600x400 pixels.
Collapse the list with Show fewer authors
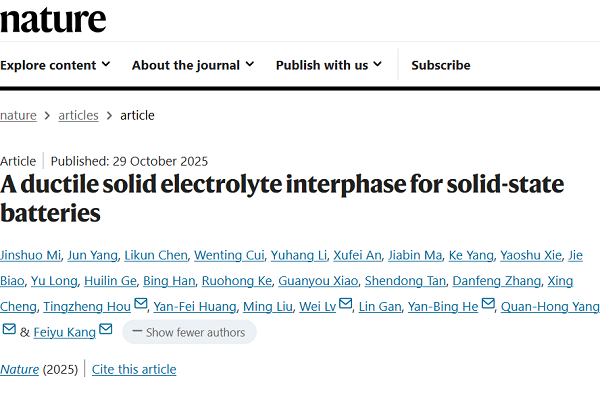189,332
